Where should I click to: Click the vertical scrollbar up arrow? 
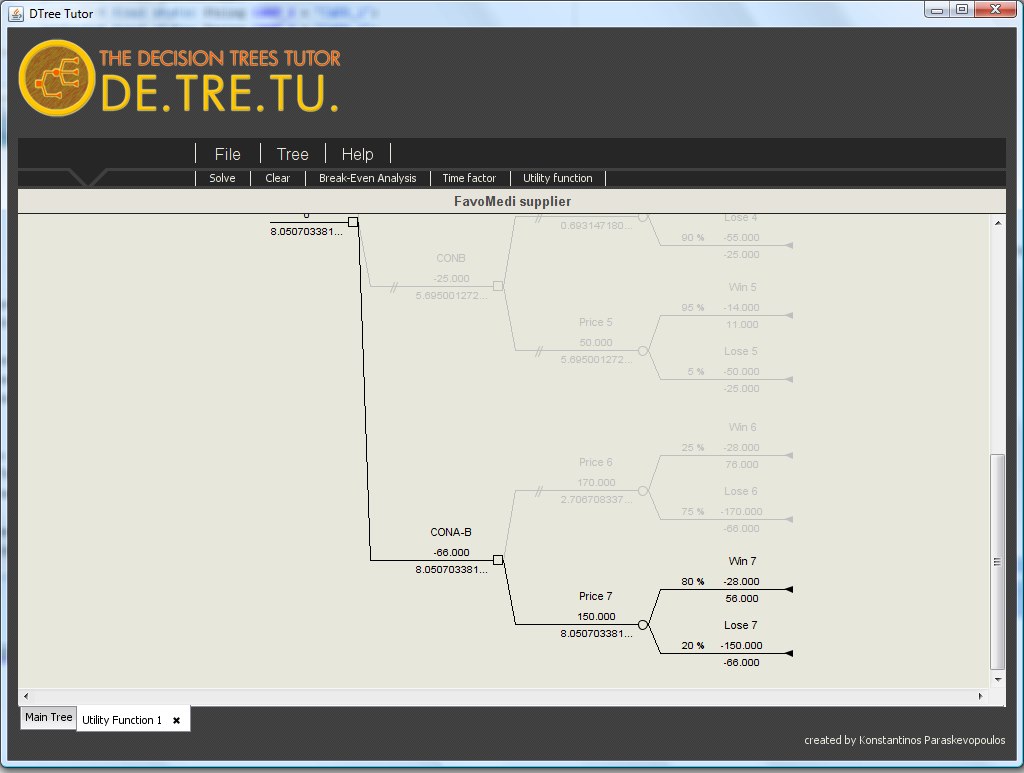click(997, 223)
